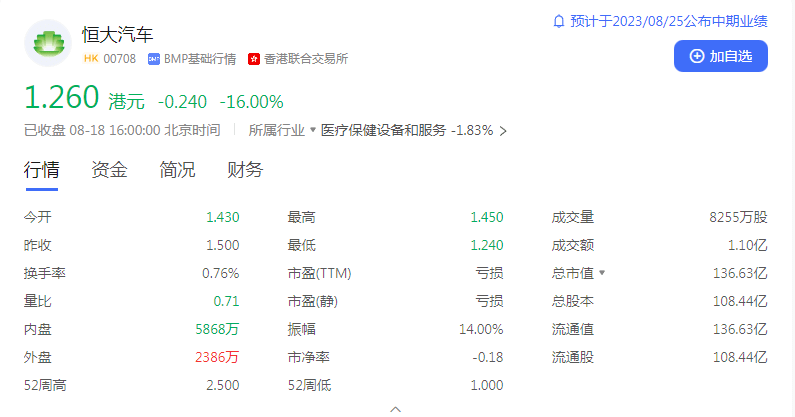Click the 今开 value 1.430
Screen dimensions: 795x417
[223, 217]
